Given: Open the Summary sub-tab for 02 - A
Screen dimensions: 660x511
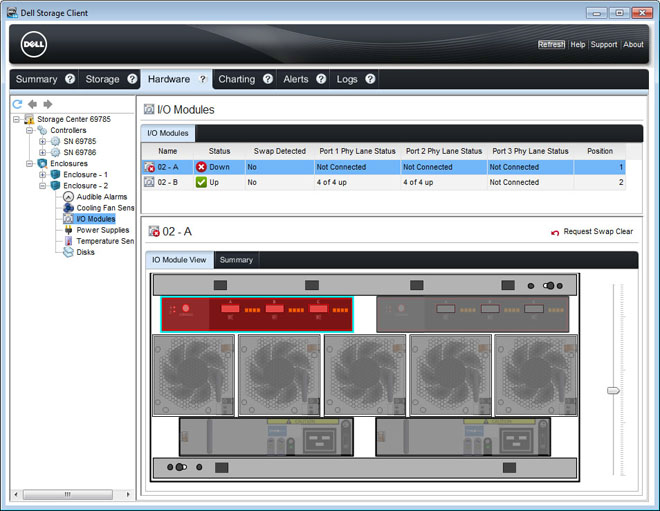Looking at the screenshot, I should 236,260.
